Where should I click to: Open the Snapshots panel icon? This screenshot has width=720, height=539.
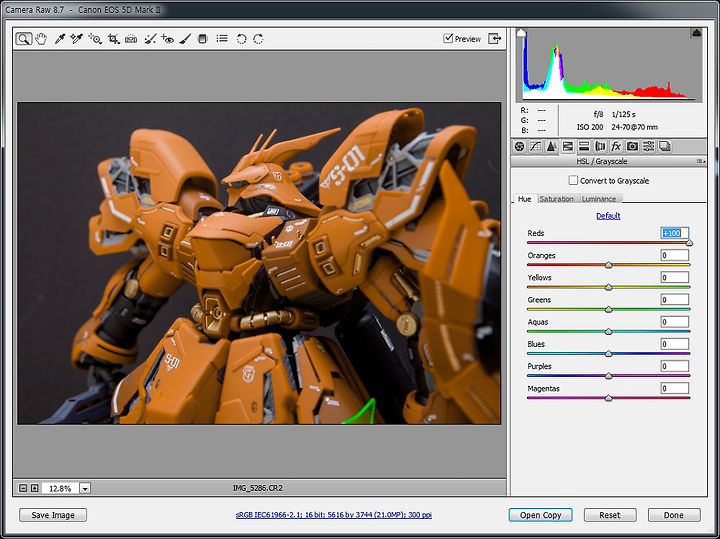point(664,146)
